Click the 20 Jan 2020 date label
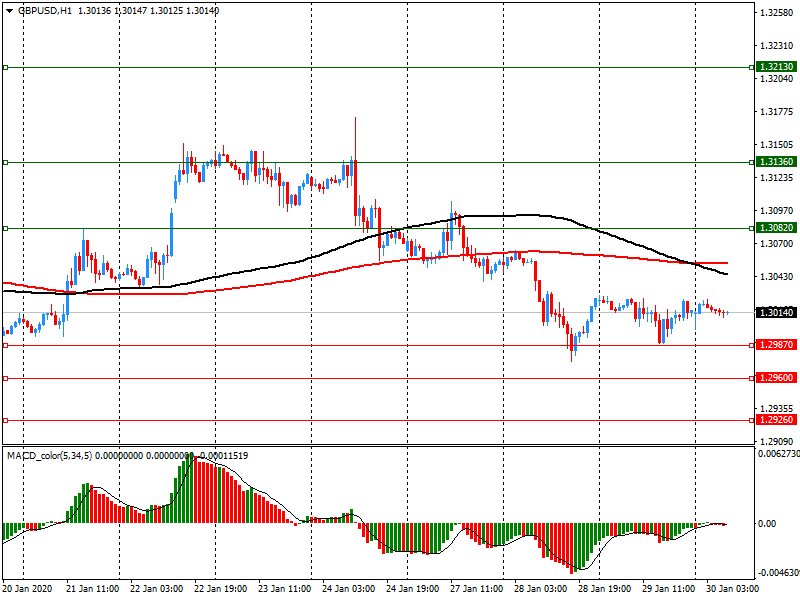Image resolution: width=800 pixels, height=600 pixels. point(27,590)
